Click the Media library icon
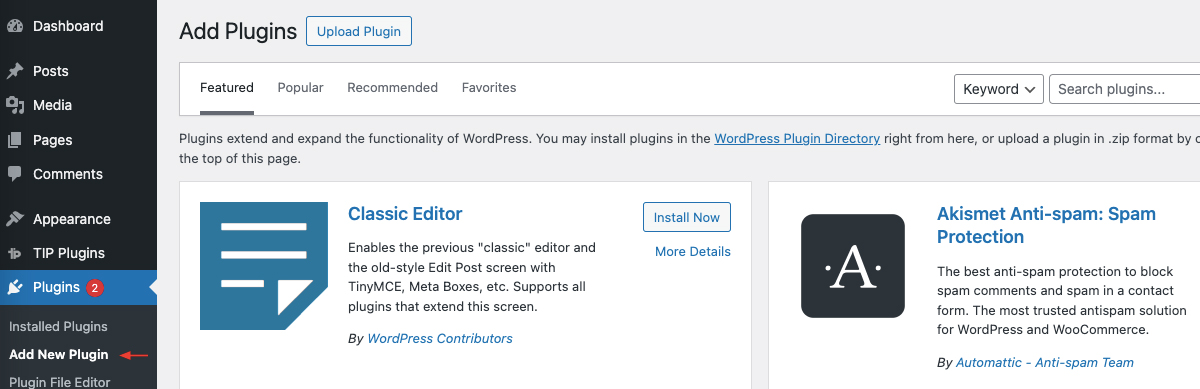1200x389 pixels. 15,105
